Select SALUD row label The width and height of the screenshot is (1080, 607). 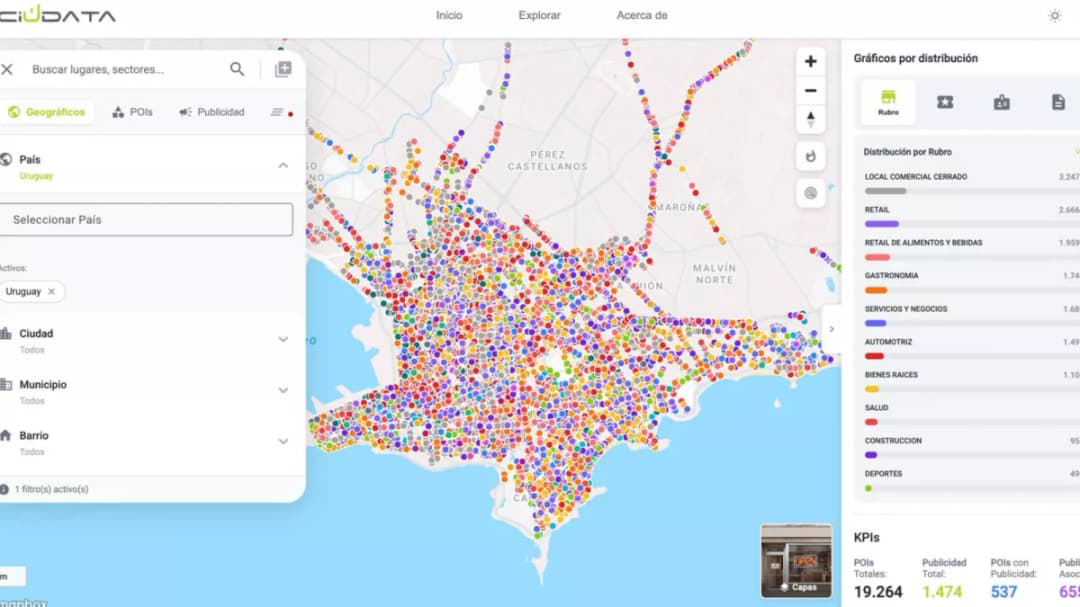(877, 408)
